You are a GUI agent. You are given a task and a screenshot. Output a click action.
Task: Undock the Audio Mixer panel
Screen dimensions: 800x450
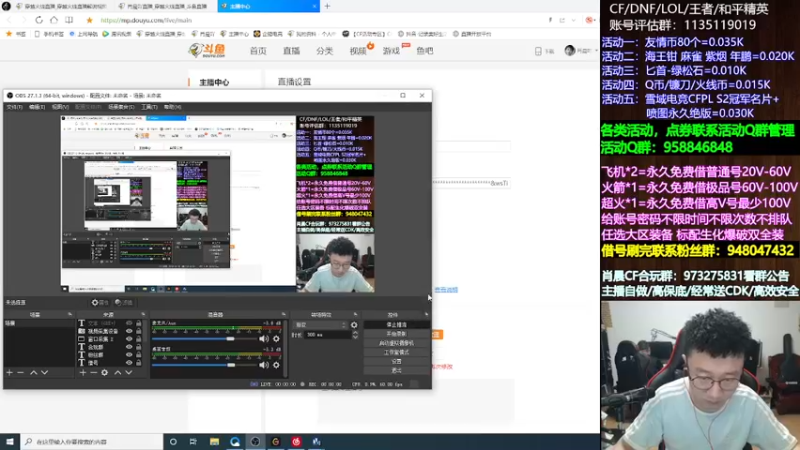coord(283,314)
